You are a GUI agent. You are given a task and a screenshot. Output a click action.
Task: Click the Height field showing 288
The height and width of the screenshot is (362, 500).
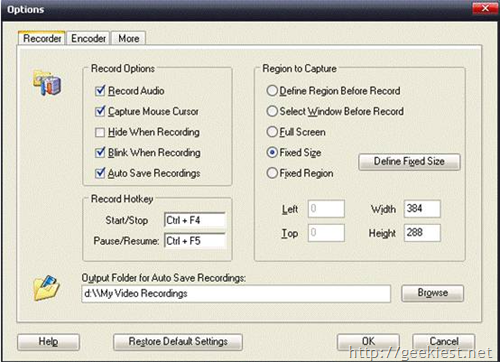coord(422,233)
